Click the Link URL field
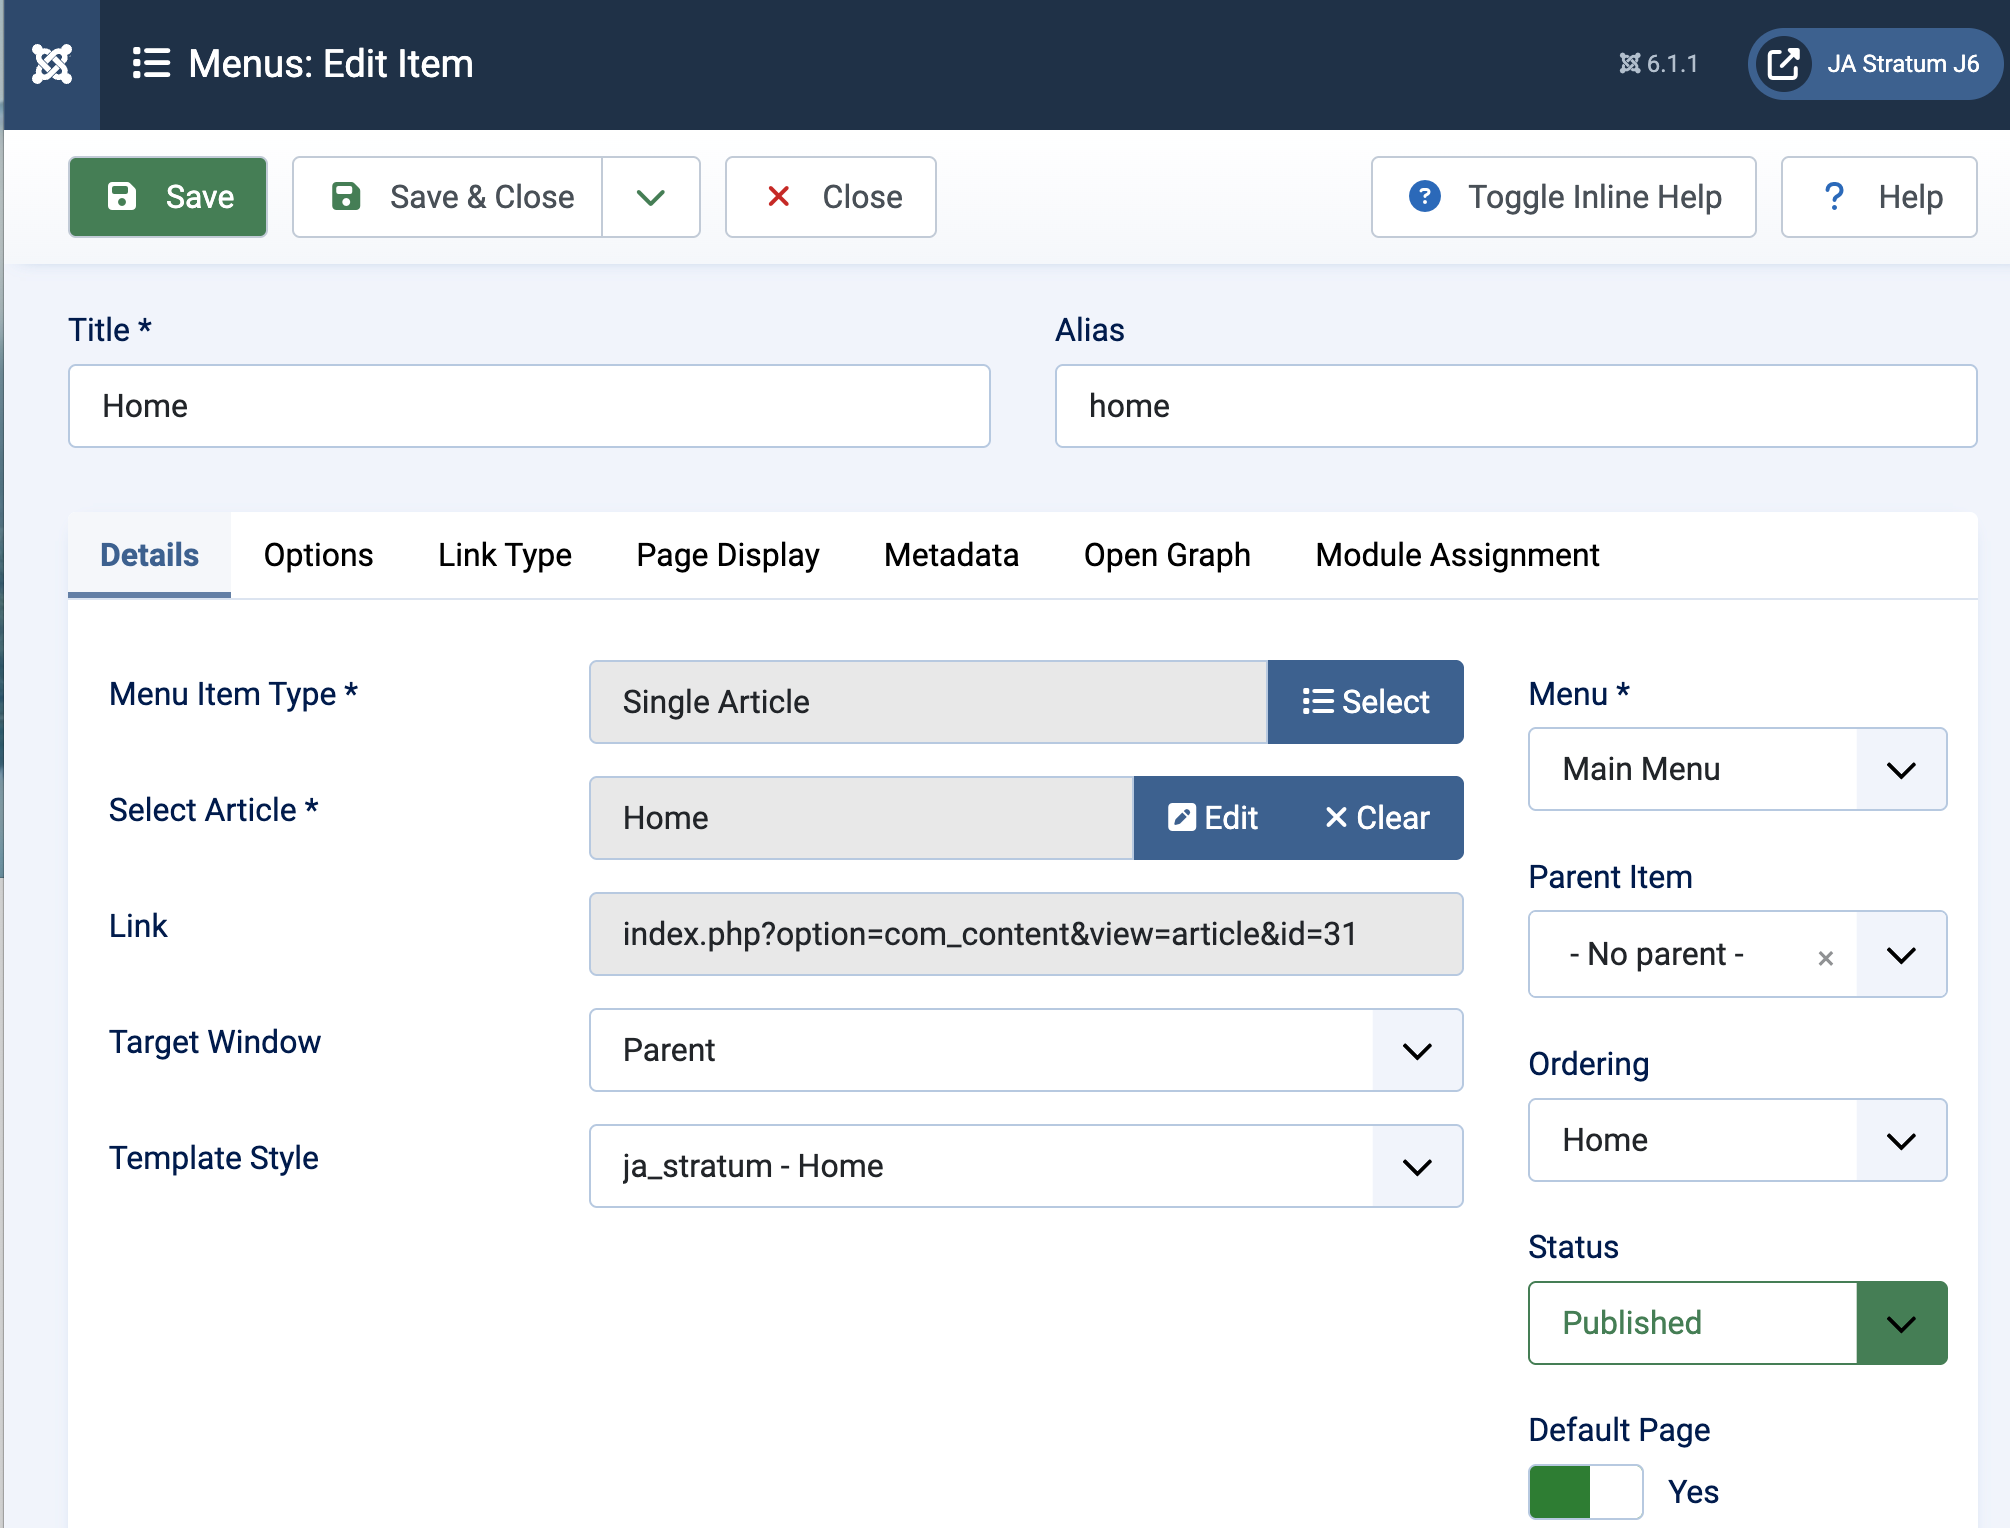 tap(1026, 934)
